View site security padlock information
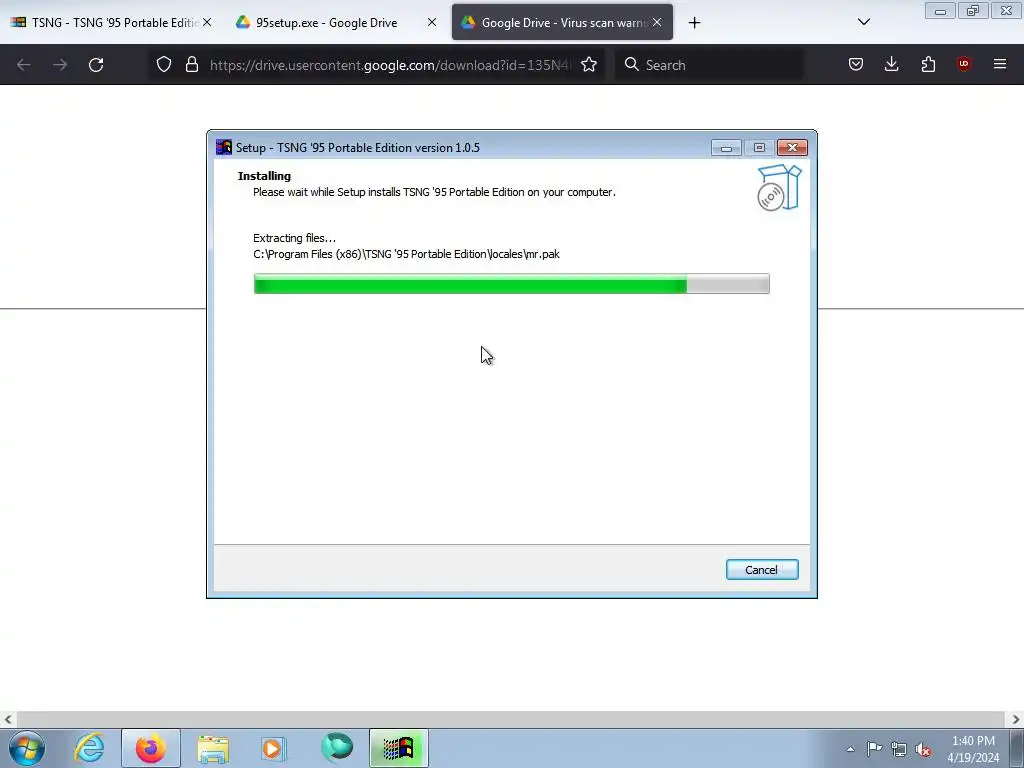 (191, 64)
